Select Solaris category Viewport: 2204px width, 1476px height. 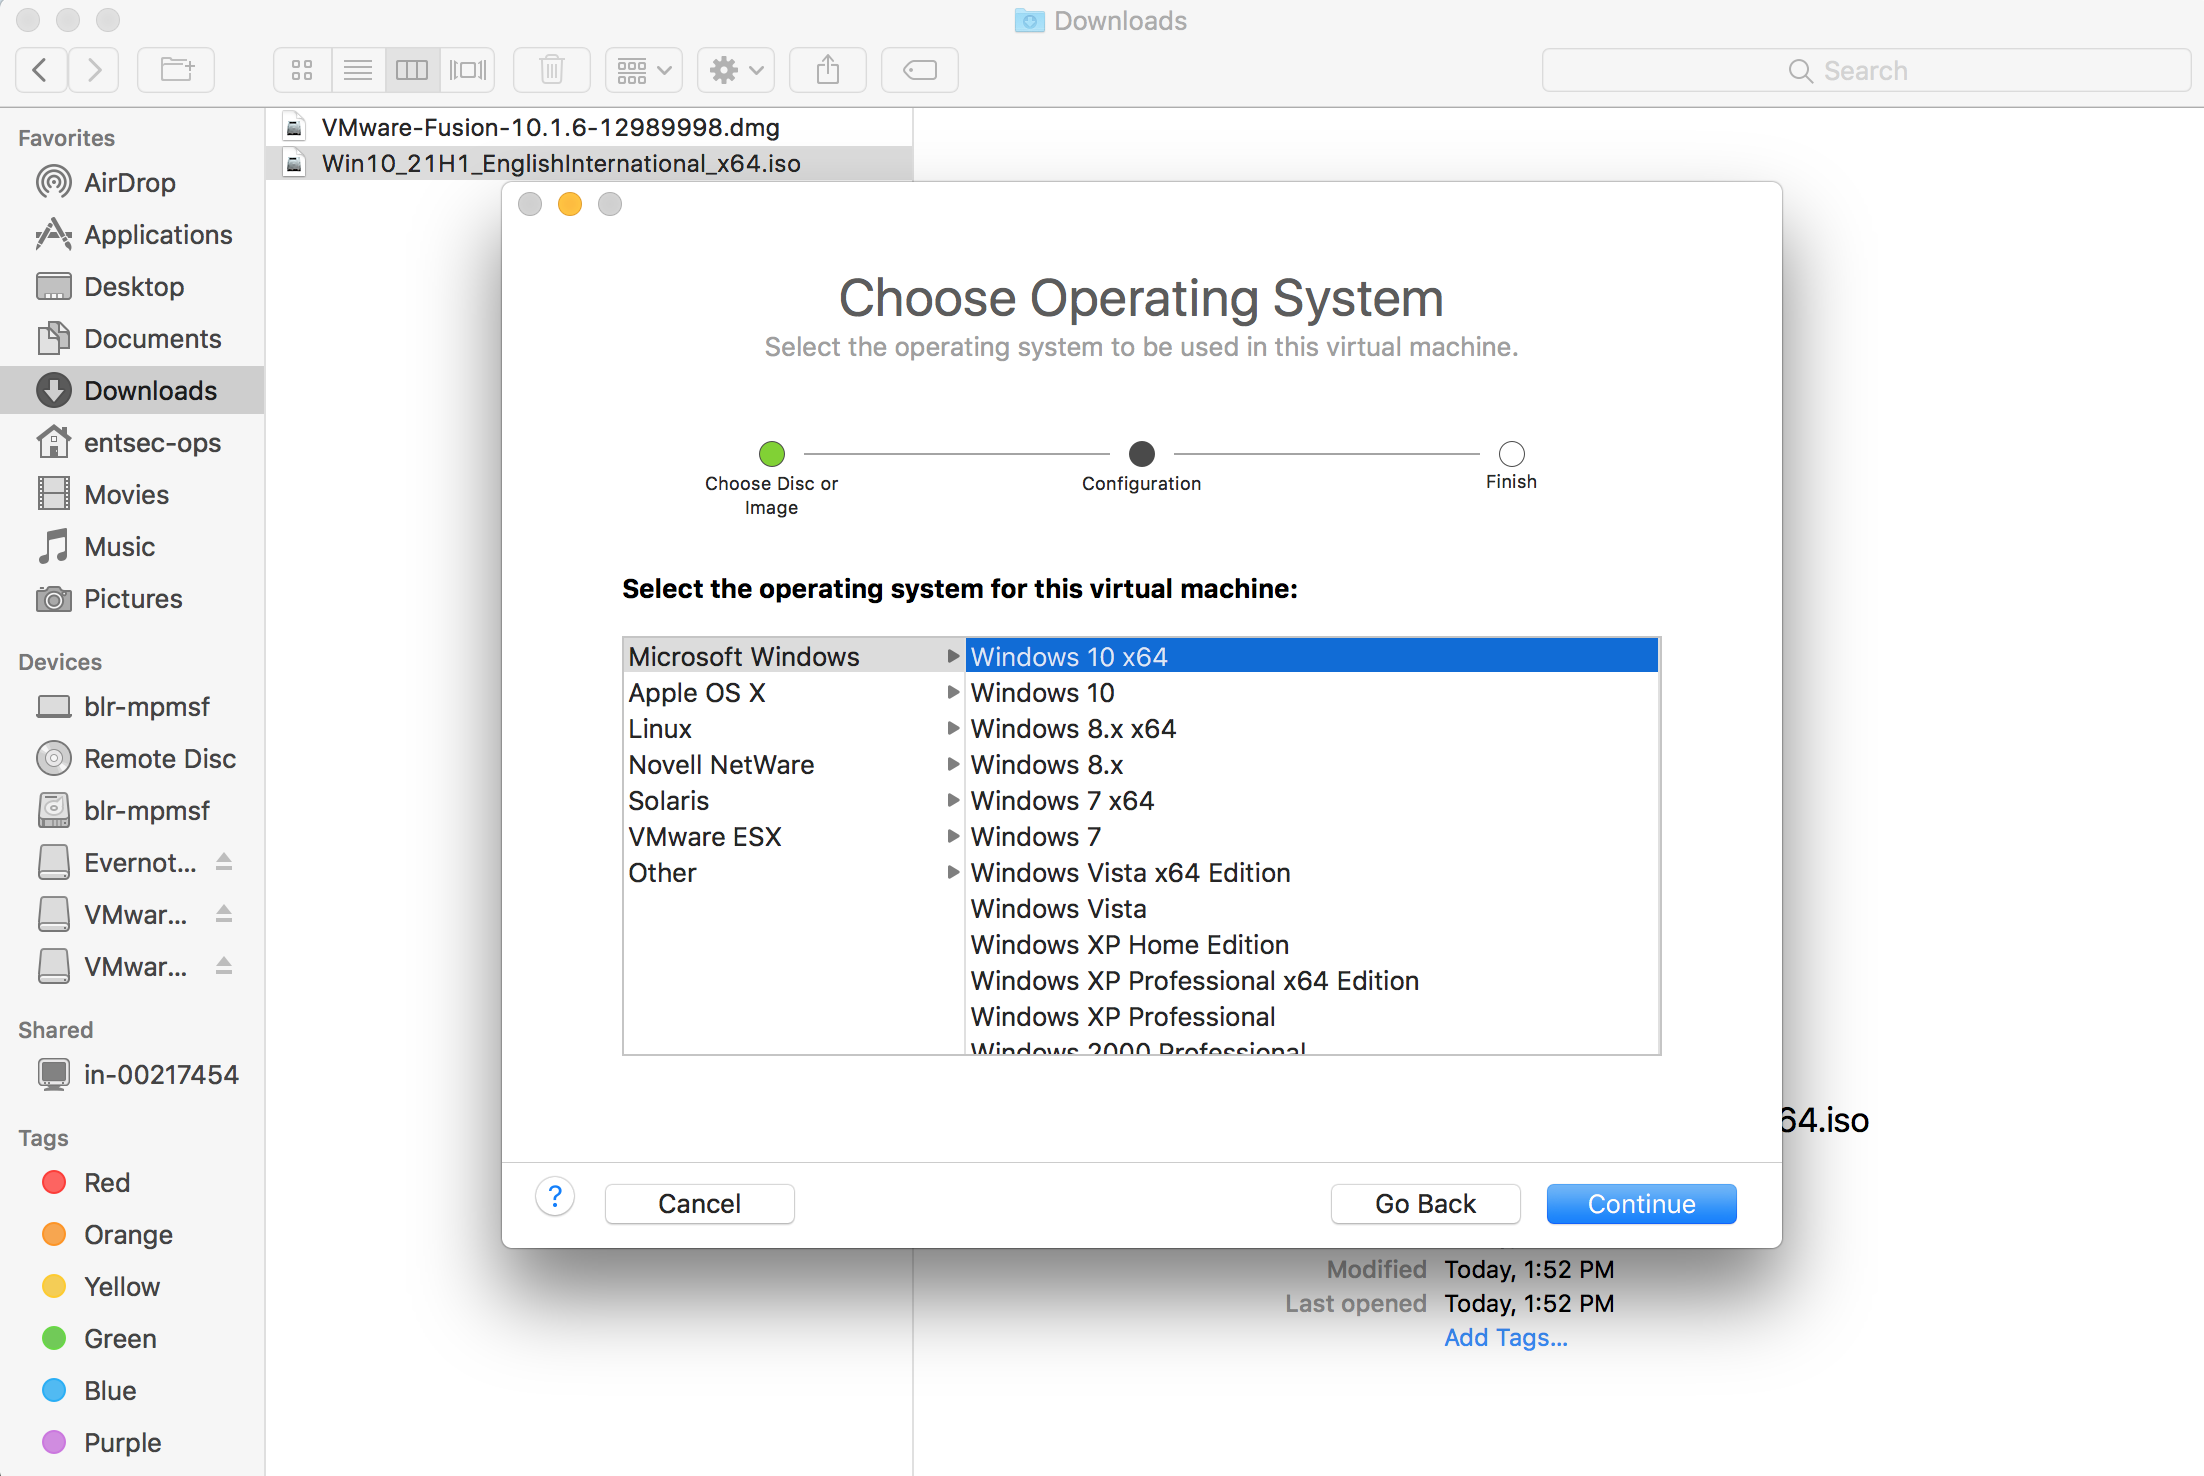click(794, 801)
